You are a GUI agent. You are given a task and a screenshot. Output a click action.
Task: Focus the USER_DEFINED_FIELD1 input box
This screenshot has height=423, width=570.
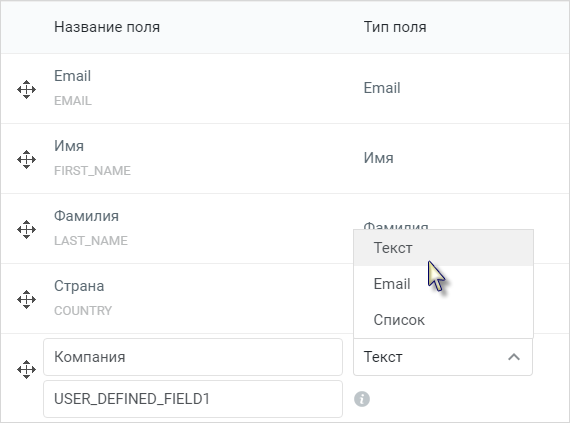click(x=193, y=399)
